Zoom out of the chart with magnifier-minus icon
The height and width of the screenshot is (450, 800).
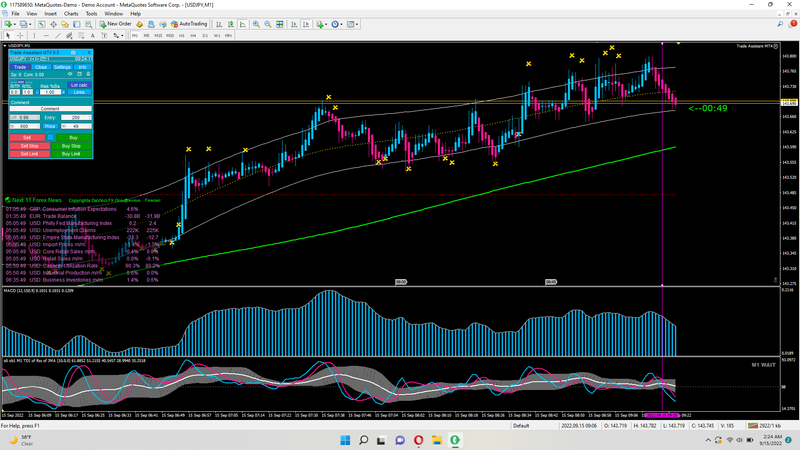pyautogui.click(x=267, y=24)
